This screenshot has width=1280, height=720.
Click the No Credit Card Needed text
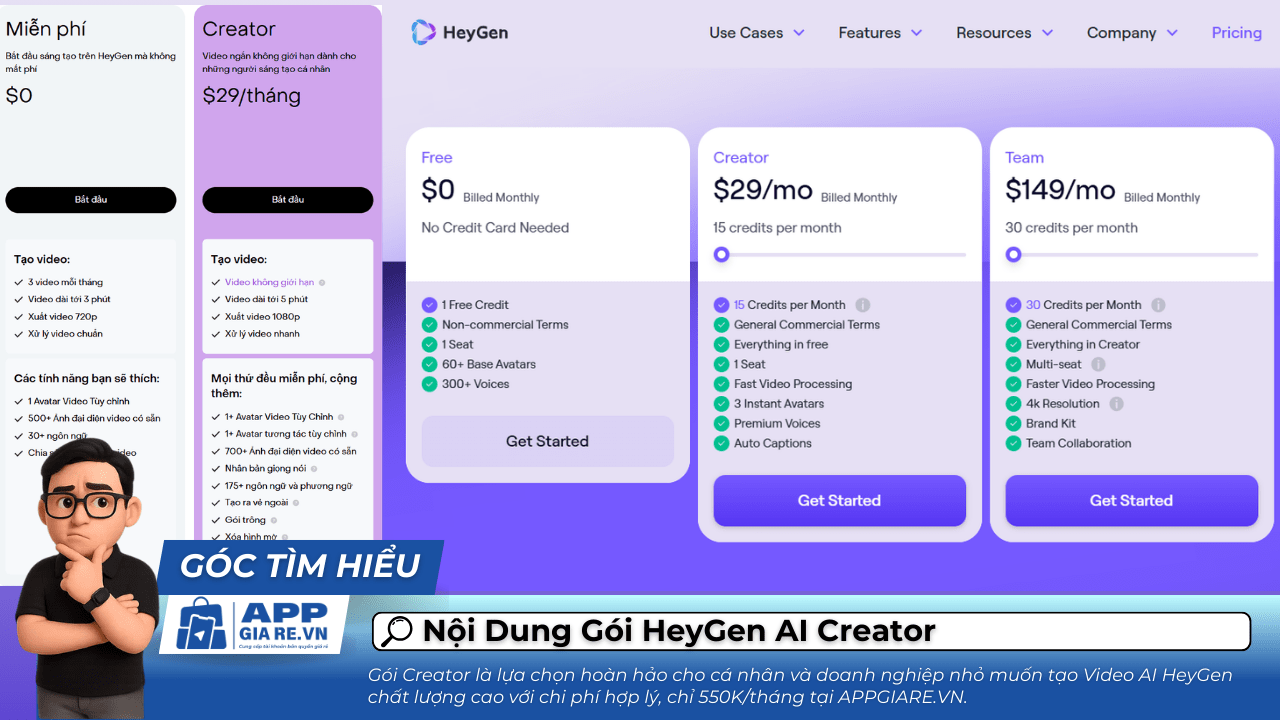coord(495,228)
